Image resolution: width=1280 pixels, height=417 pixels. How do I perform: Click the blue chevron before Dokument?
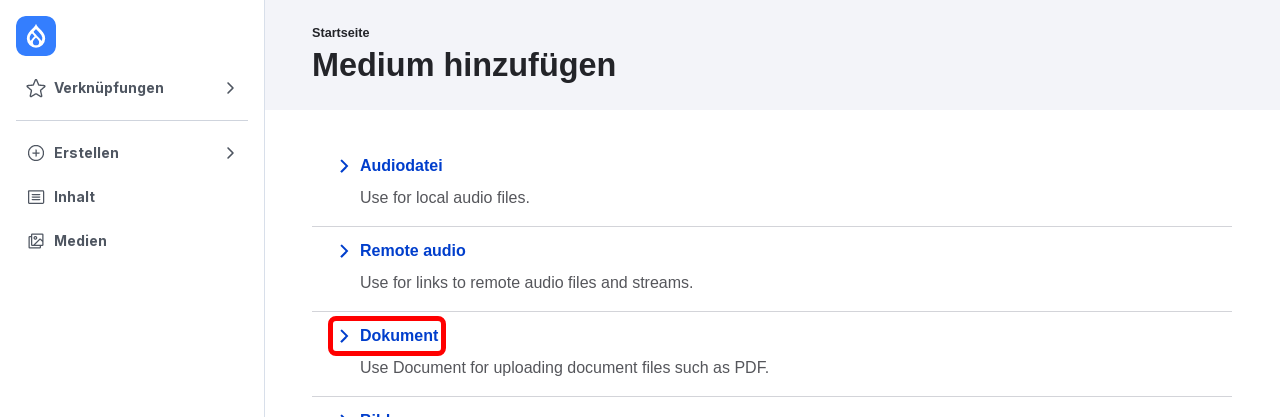(x=344, y=336)
